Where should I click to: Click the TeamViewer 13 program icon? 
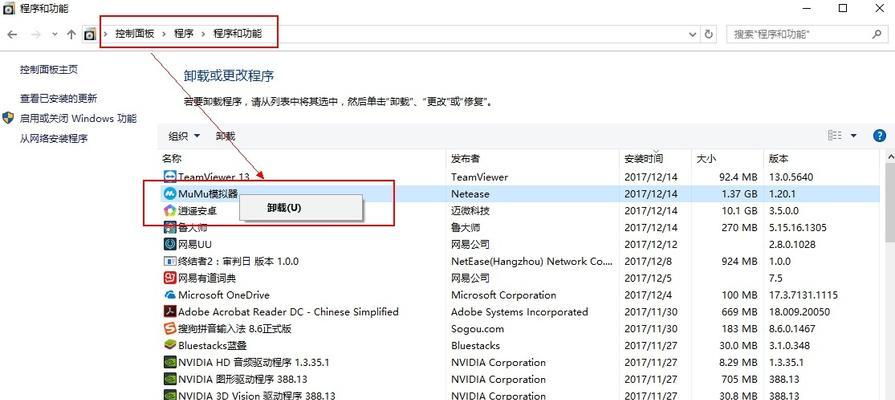tap(170, 177)
